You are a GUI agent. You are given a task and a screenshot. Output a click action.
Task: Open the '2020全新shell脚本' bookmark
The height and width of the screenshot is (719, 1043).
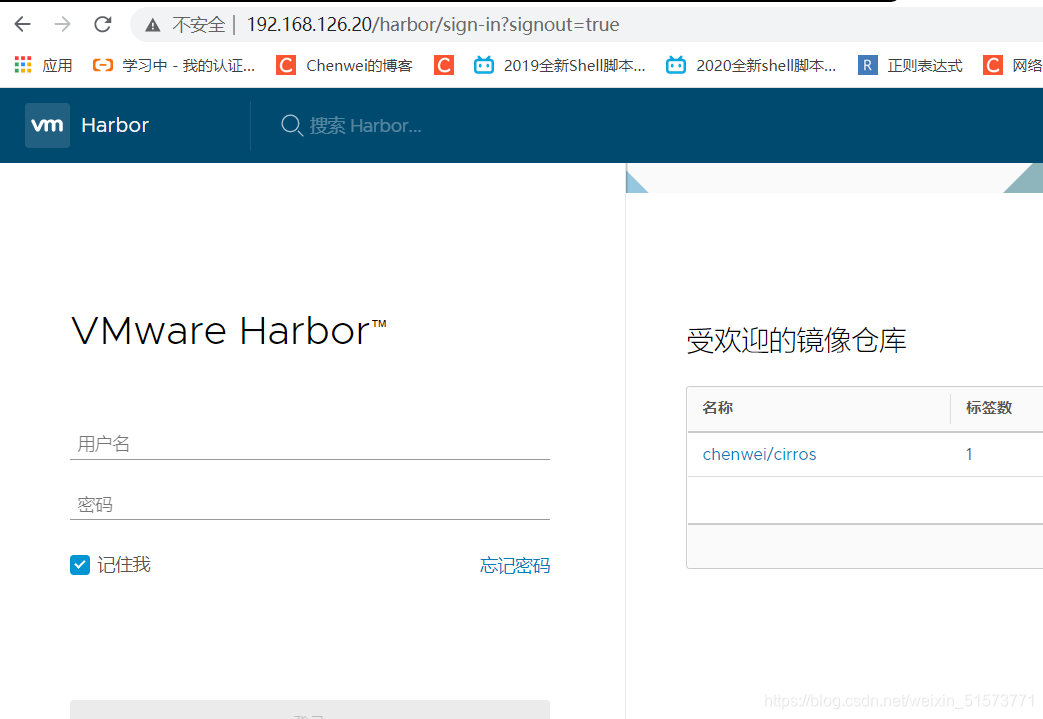tap(751, 65)
